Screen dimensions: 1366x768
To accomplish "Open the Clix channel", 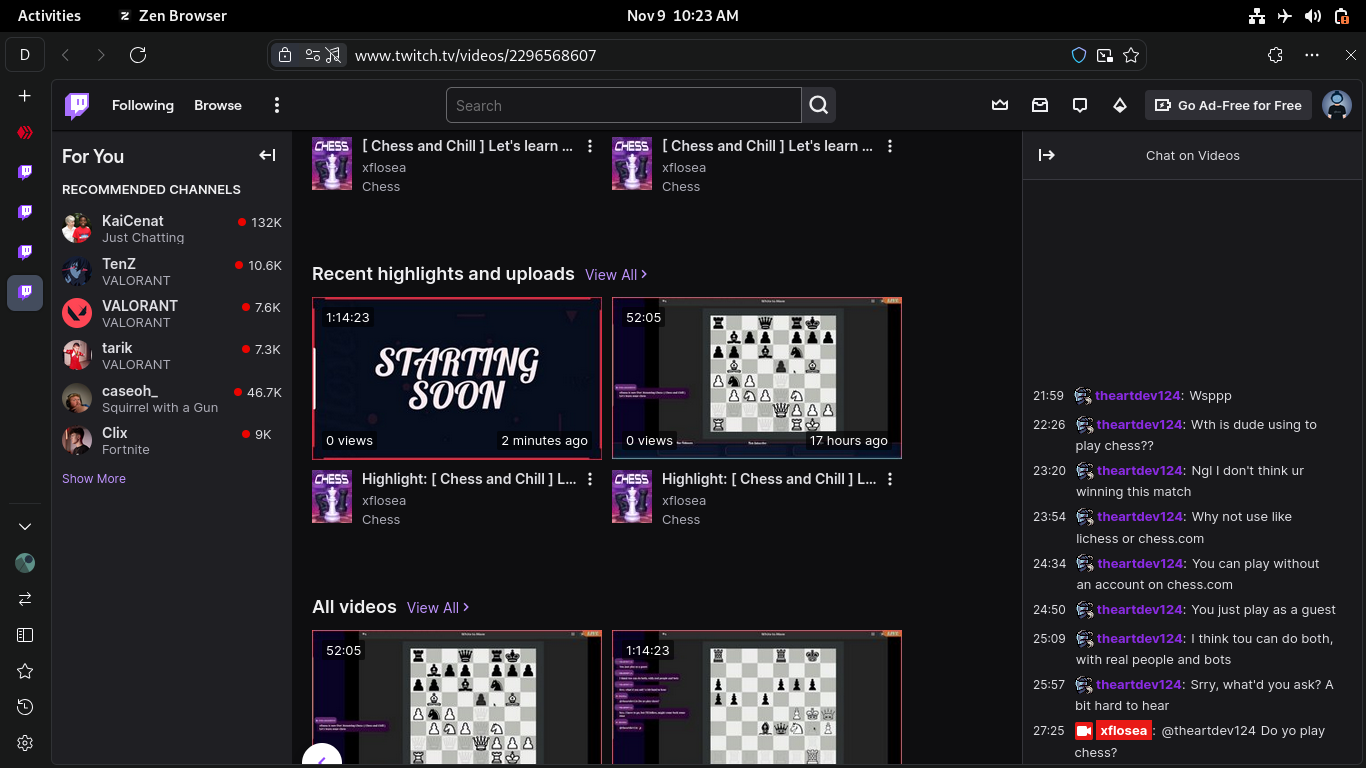I will pyautogui.click(x=172, y=440).
